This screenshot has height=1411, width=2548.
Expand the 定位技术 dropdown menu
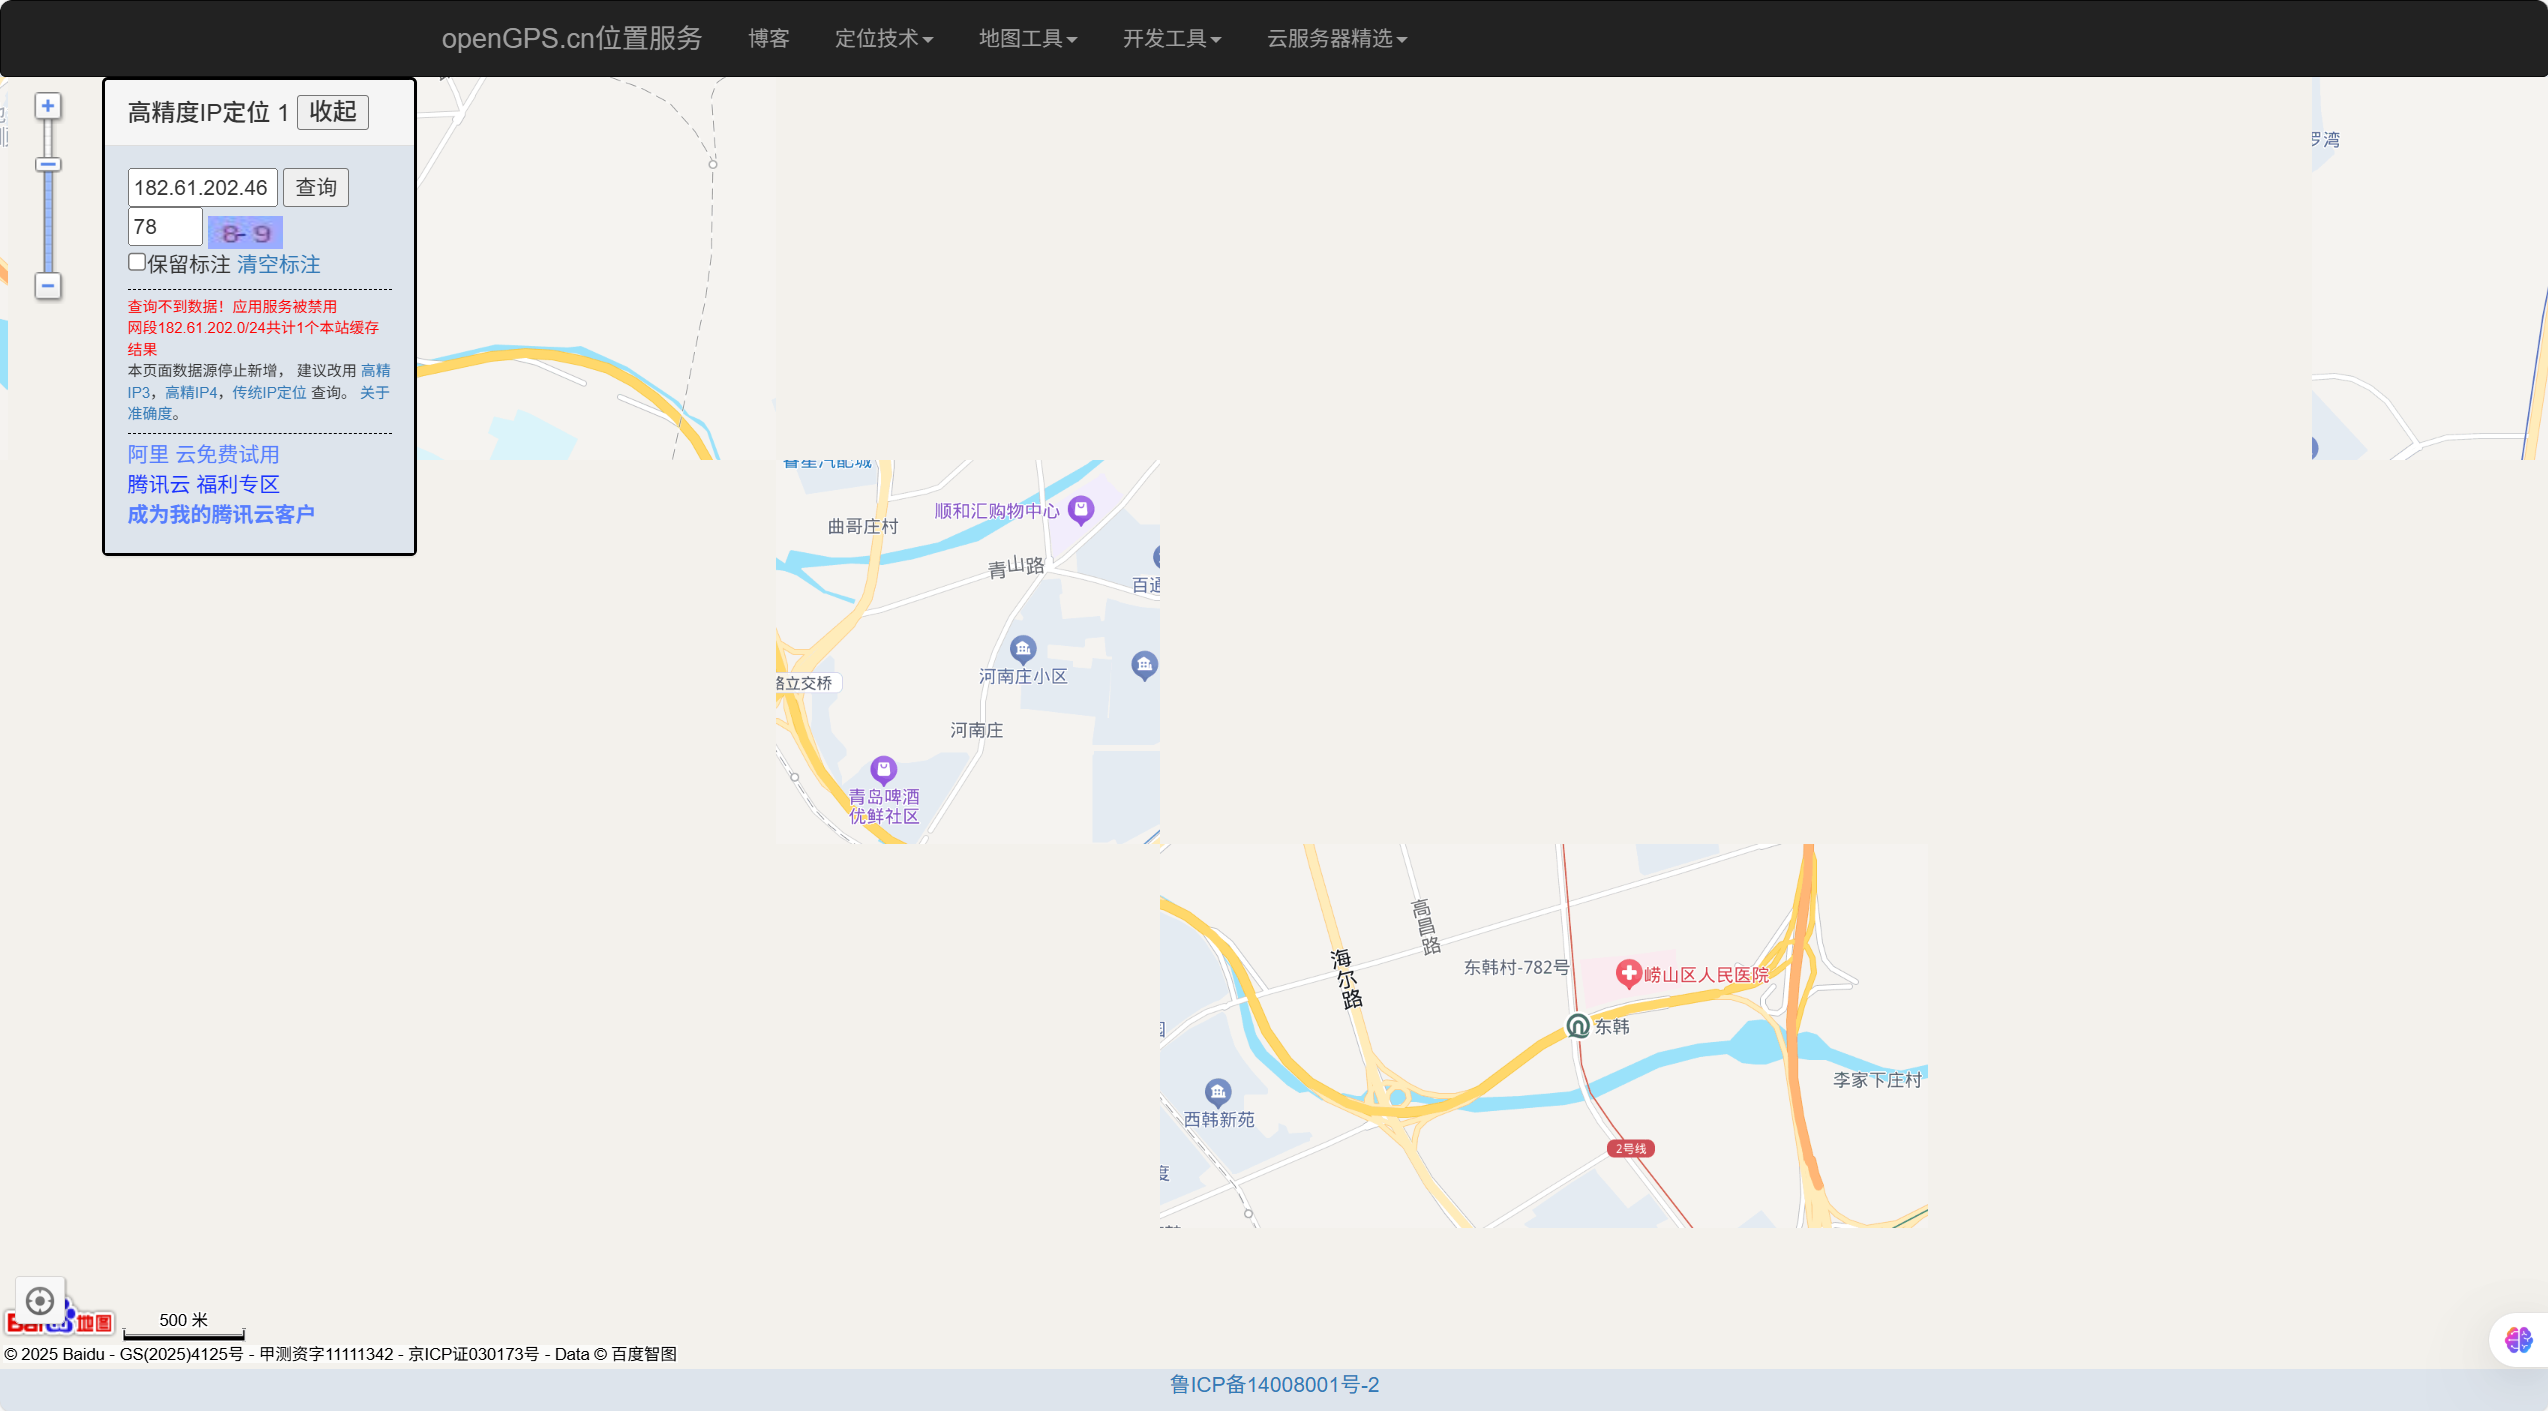[x=883, y=38]
